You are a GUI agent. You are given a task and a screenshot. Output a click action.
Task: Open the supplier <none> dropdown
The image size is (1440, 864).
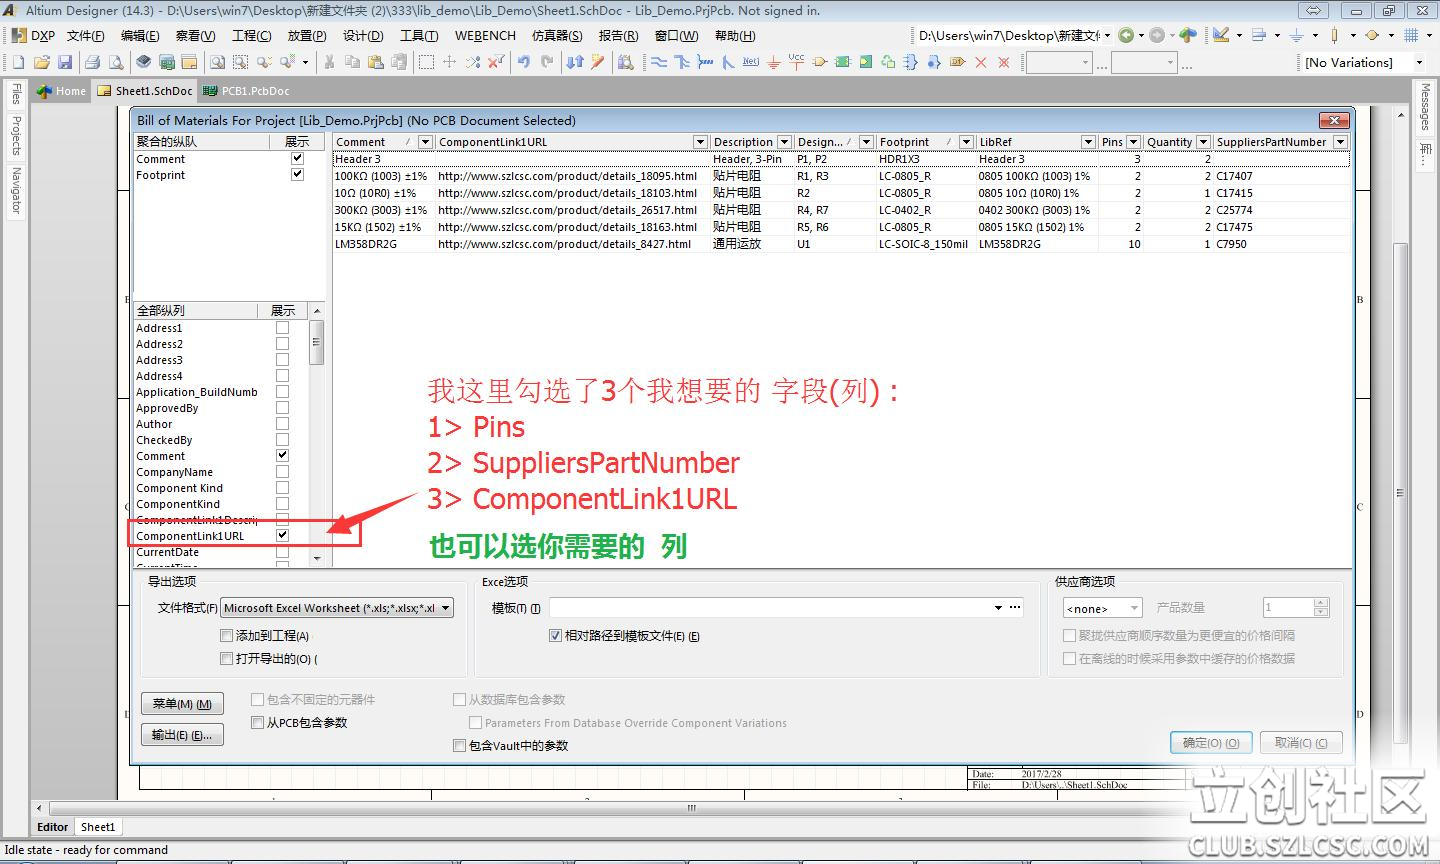point(1102,608)
